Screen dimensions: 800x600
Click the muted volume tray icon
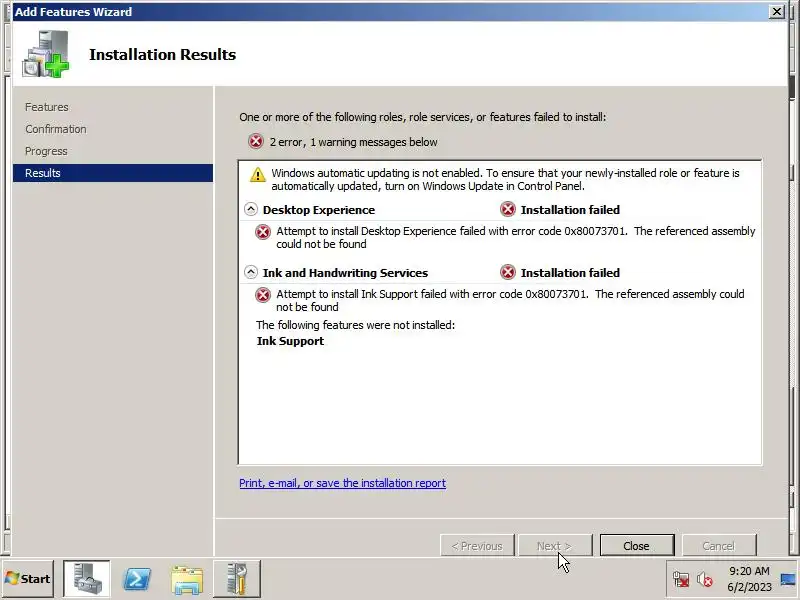click(x=705, y=580)
